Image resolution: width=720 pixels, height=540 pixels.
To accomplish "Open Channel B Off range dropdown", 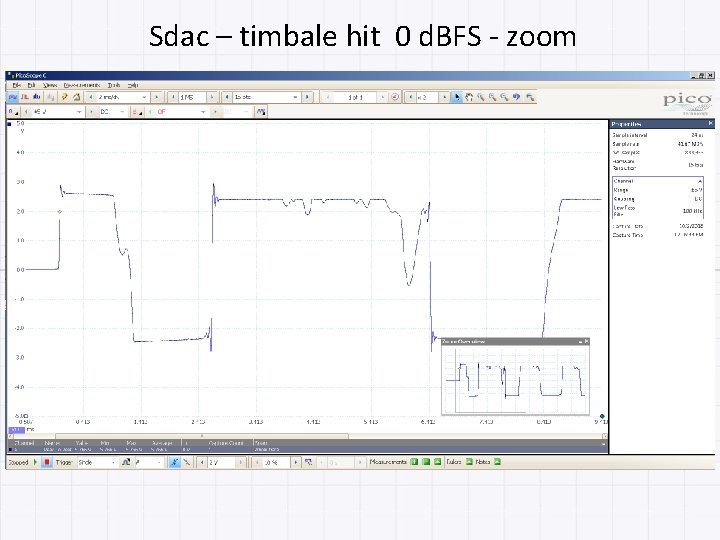I will [202, 112].
